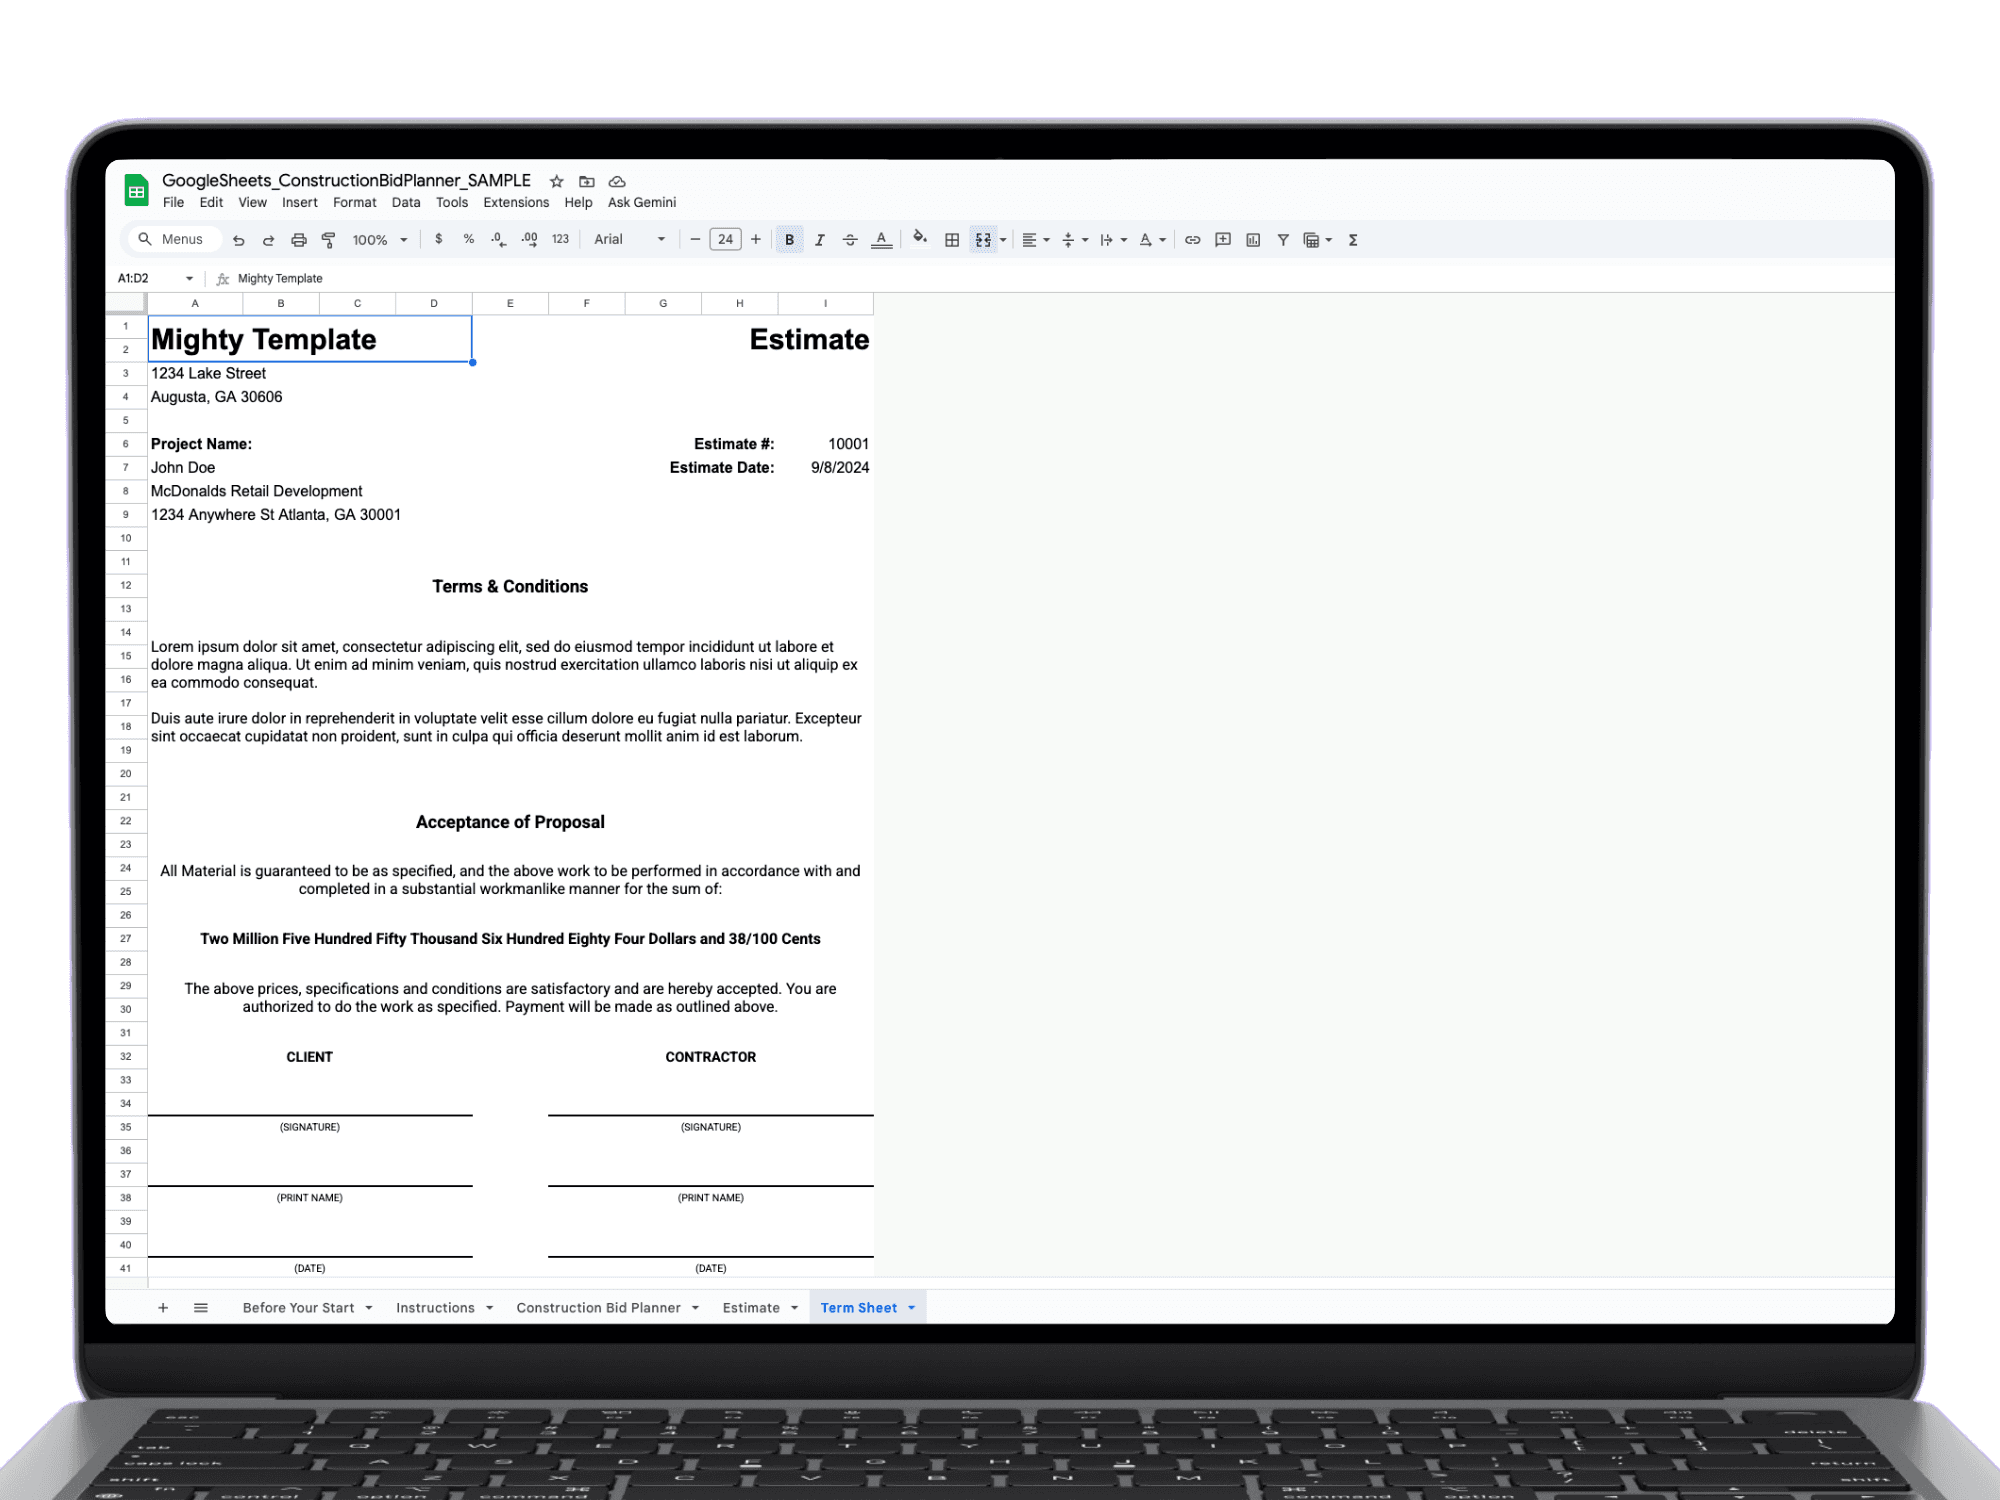Open the borders menu
Screen dimensions: 2000x1500
(952, 240)
